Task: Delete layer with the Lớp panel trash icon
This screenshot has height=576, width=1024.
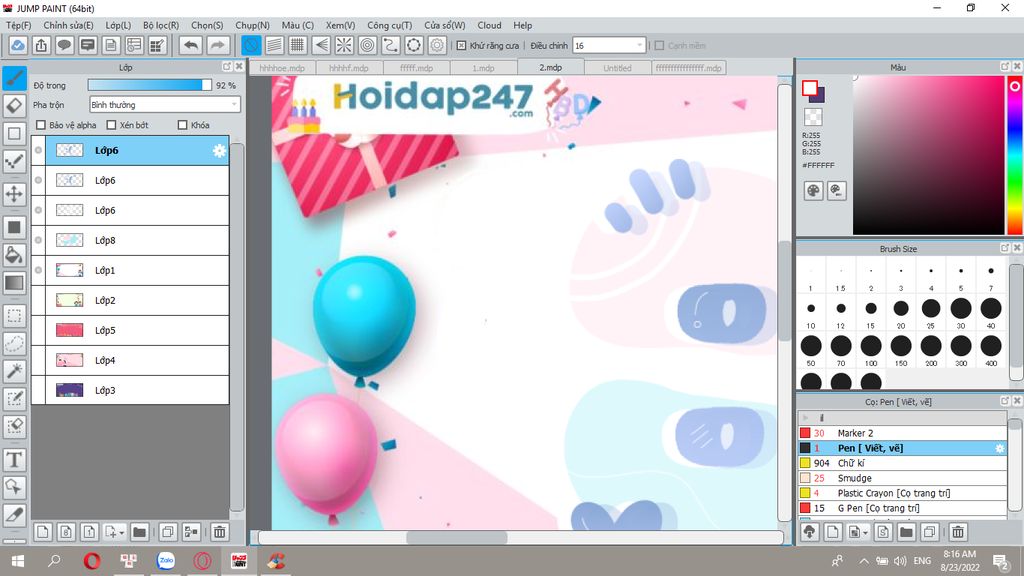Action: pyautogui.click(x=220, y=532)
